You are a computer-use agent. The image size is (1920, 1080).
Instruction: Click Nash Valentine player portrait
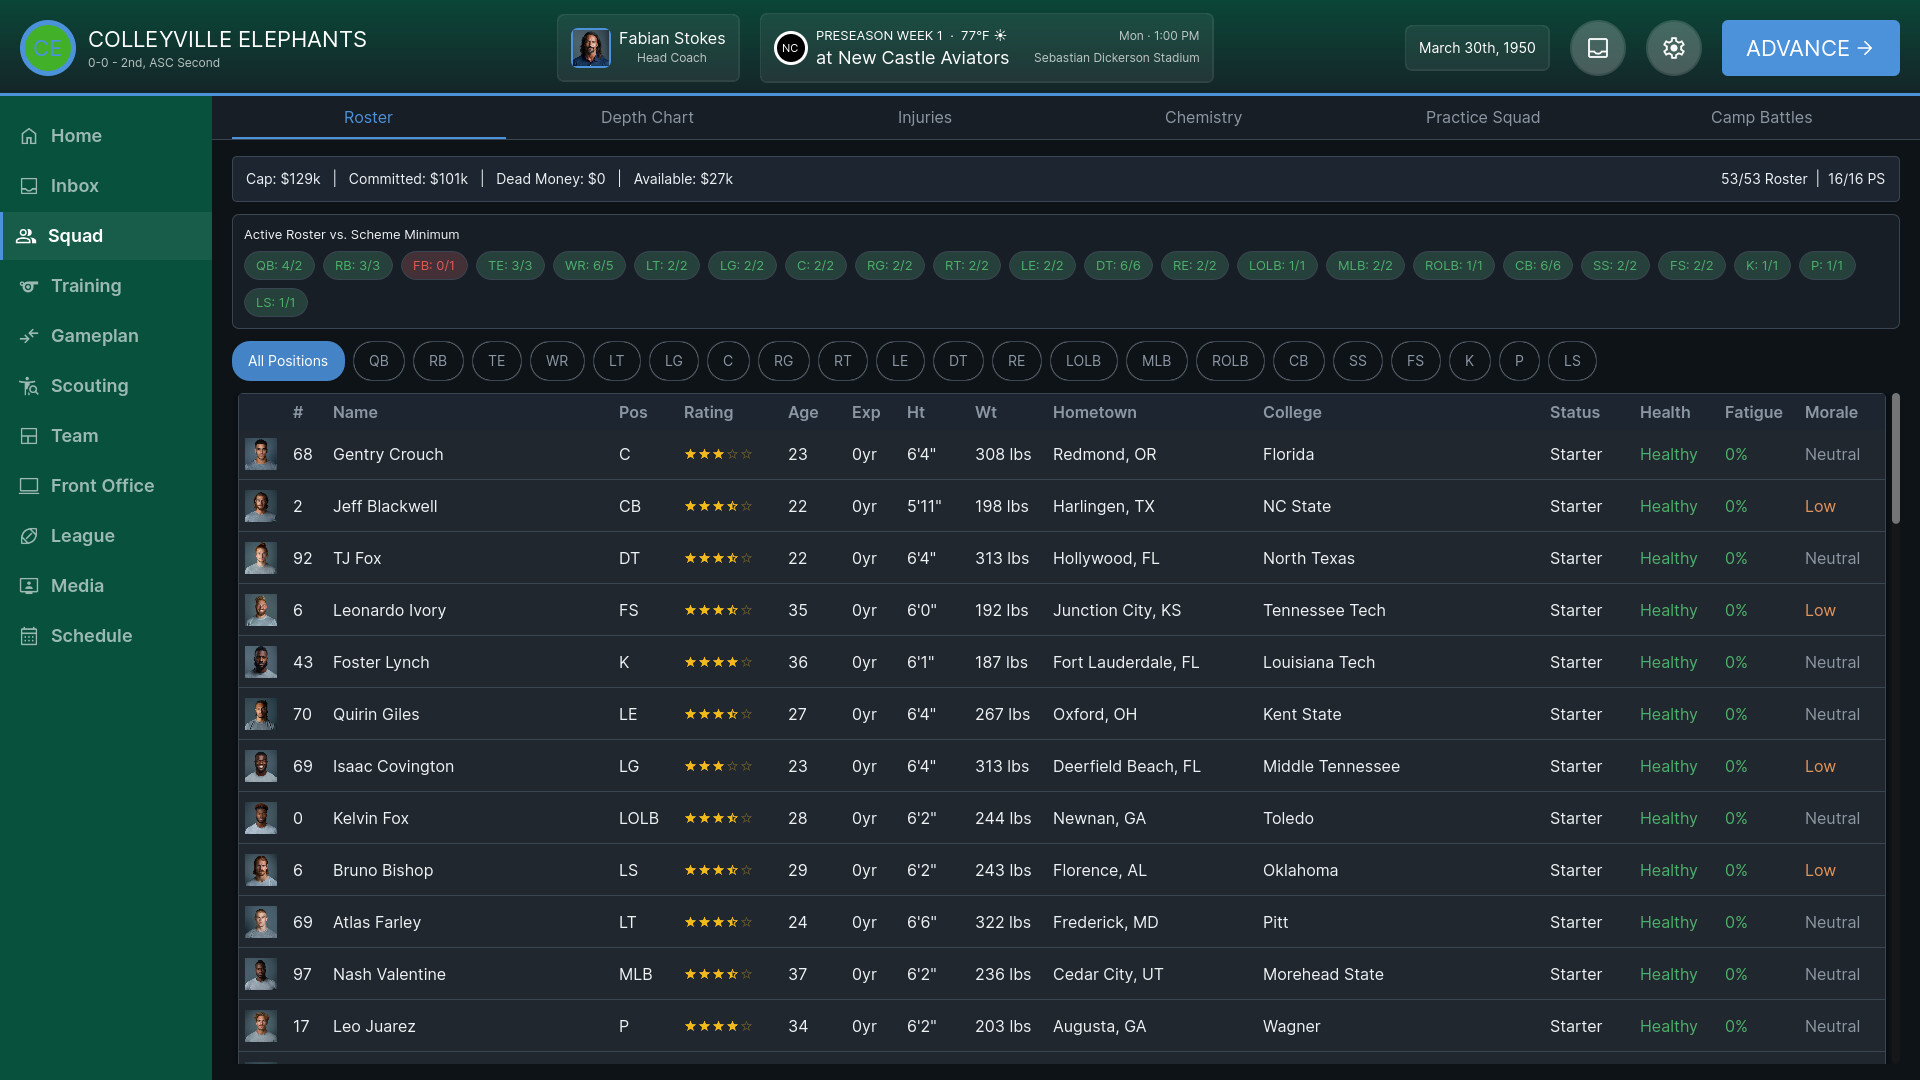(261, 974)
